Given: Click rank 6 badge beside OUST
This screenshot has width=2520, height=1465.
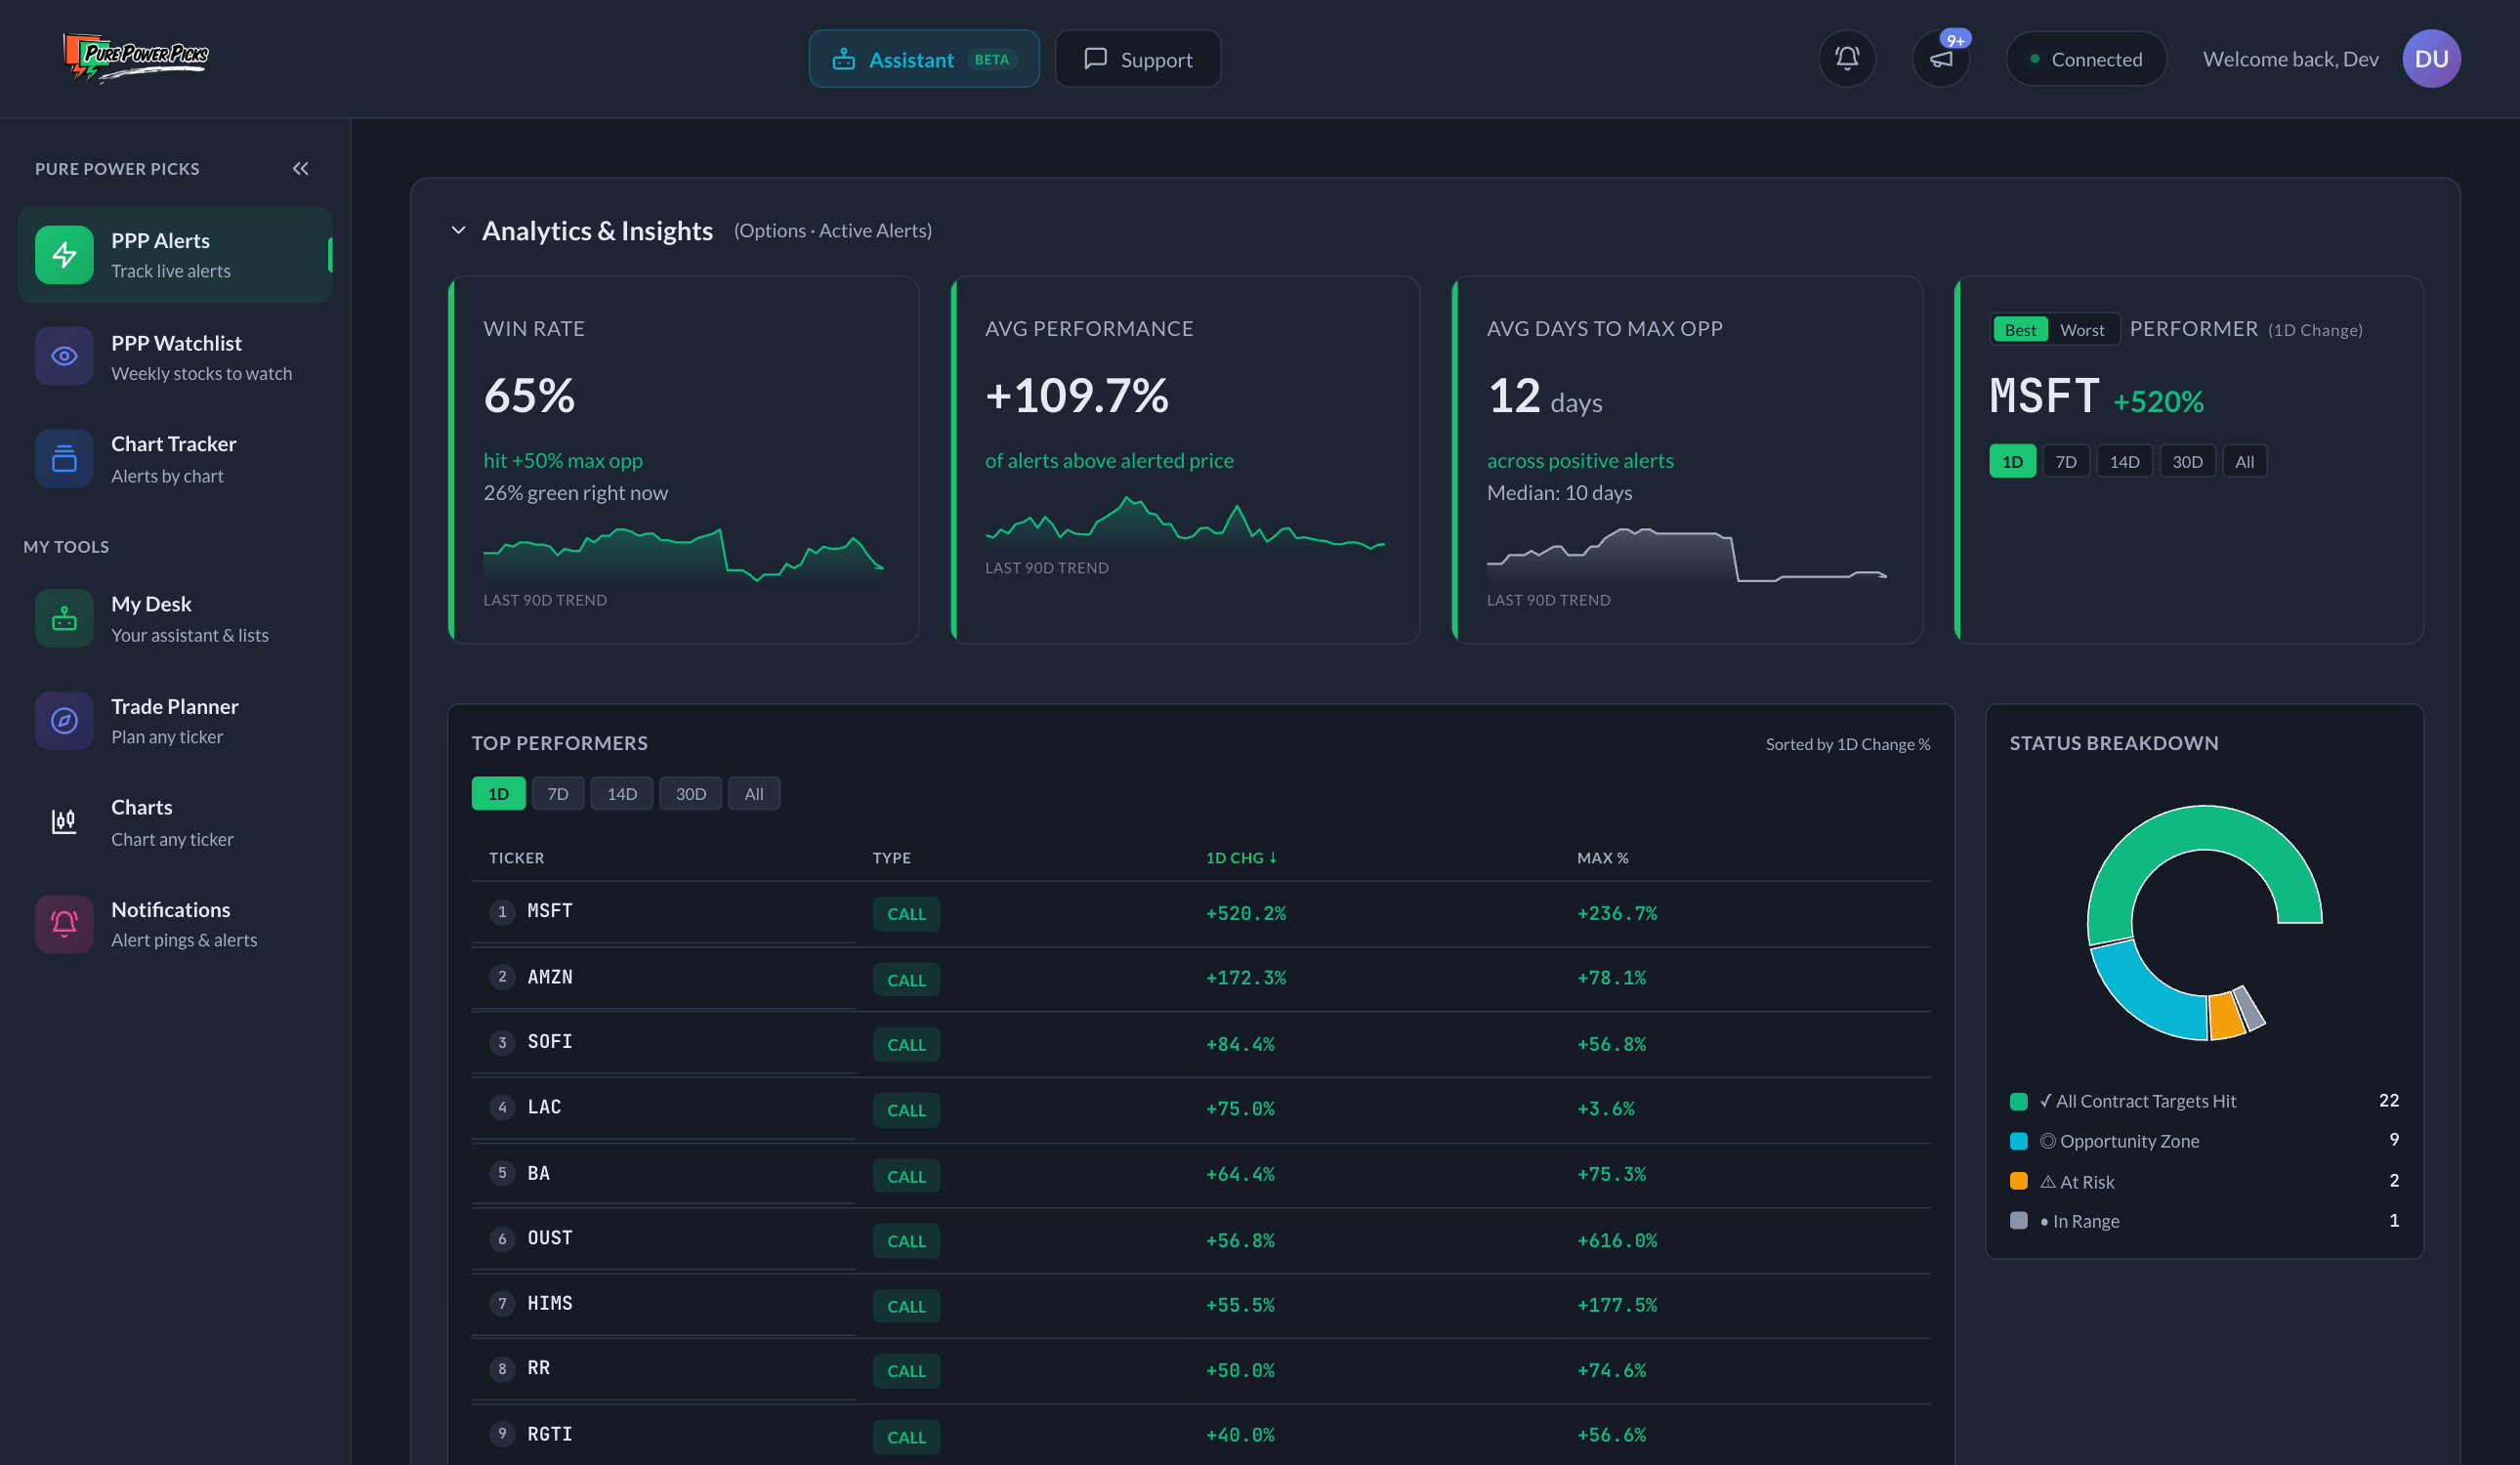Looking at the screenshot, I should pos(502,1238).
